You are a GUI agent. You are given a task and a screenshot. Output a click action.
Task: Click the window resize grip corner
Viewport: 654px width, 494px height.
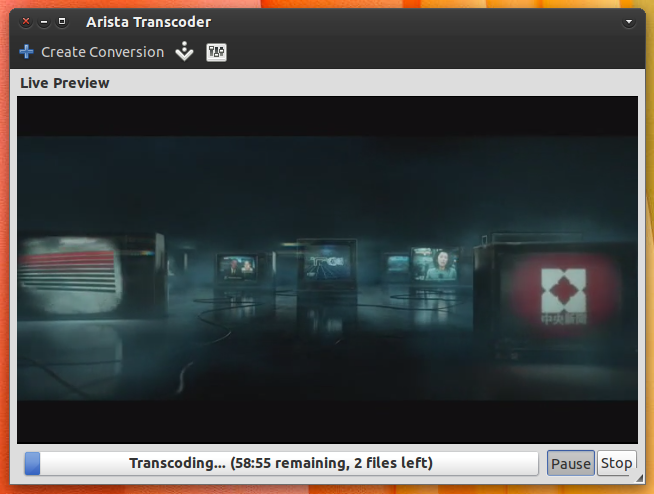640,479
